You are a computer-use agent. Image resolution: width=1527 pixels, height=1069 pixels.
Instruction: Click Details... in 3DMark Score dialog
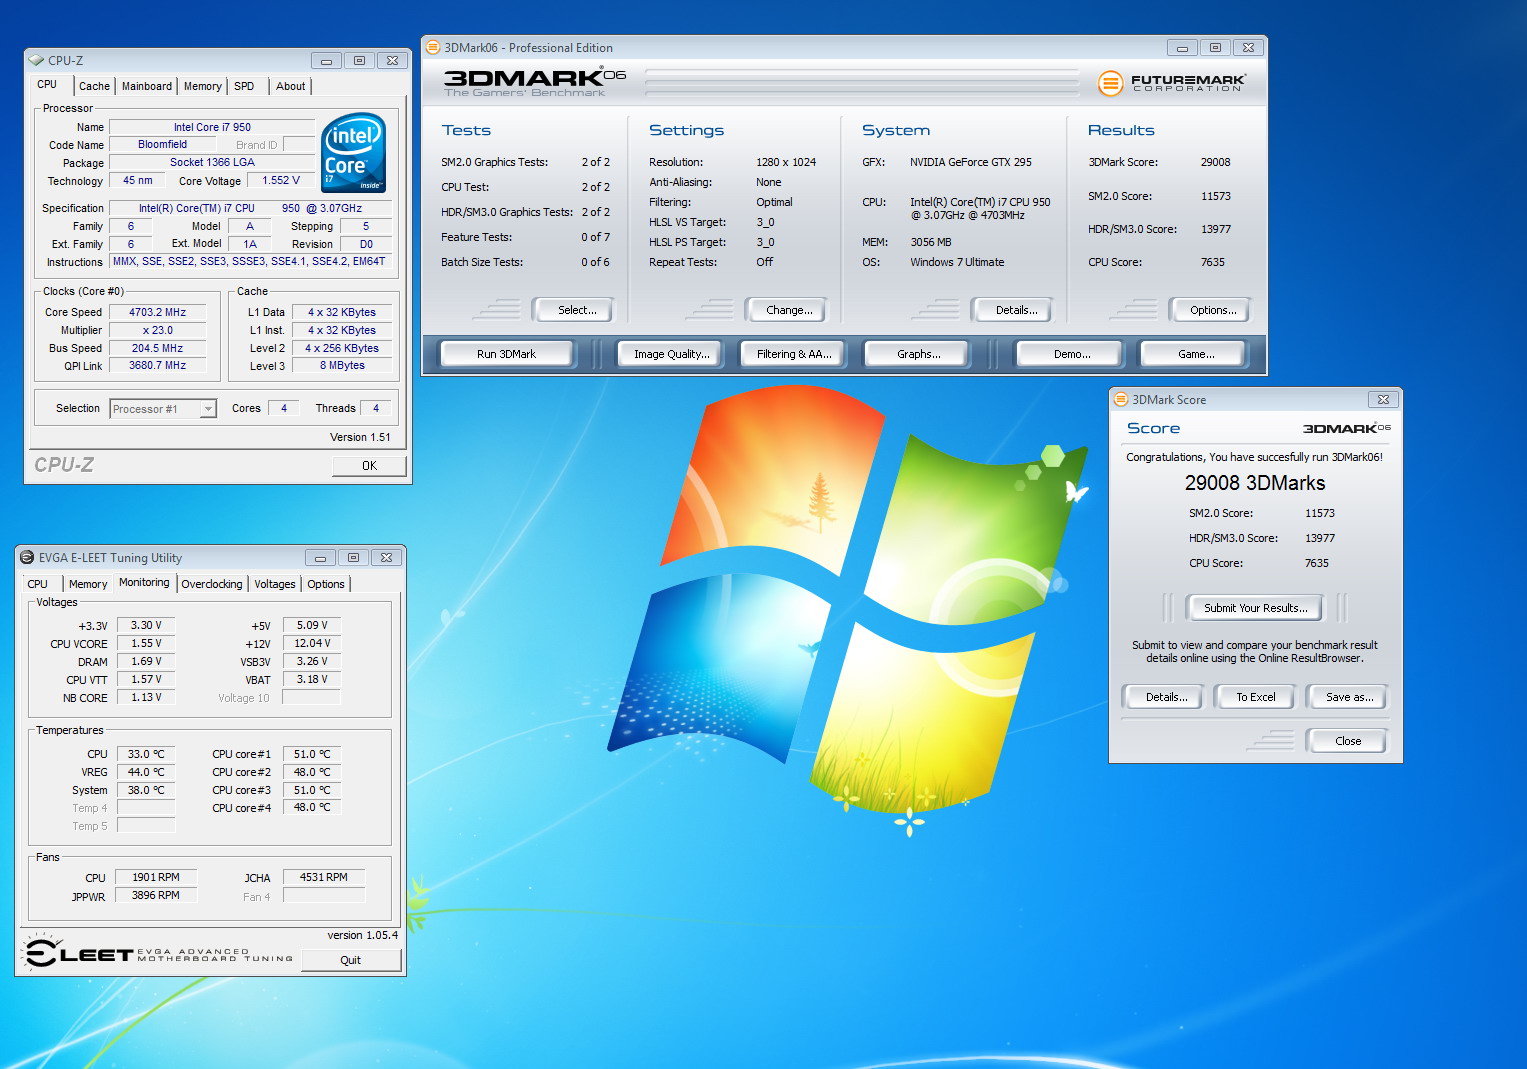coord(1166,697)
